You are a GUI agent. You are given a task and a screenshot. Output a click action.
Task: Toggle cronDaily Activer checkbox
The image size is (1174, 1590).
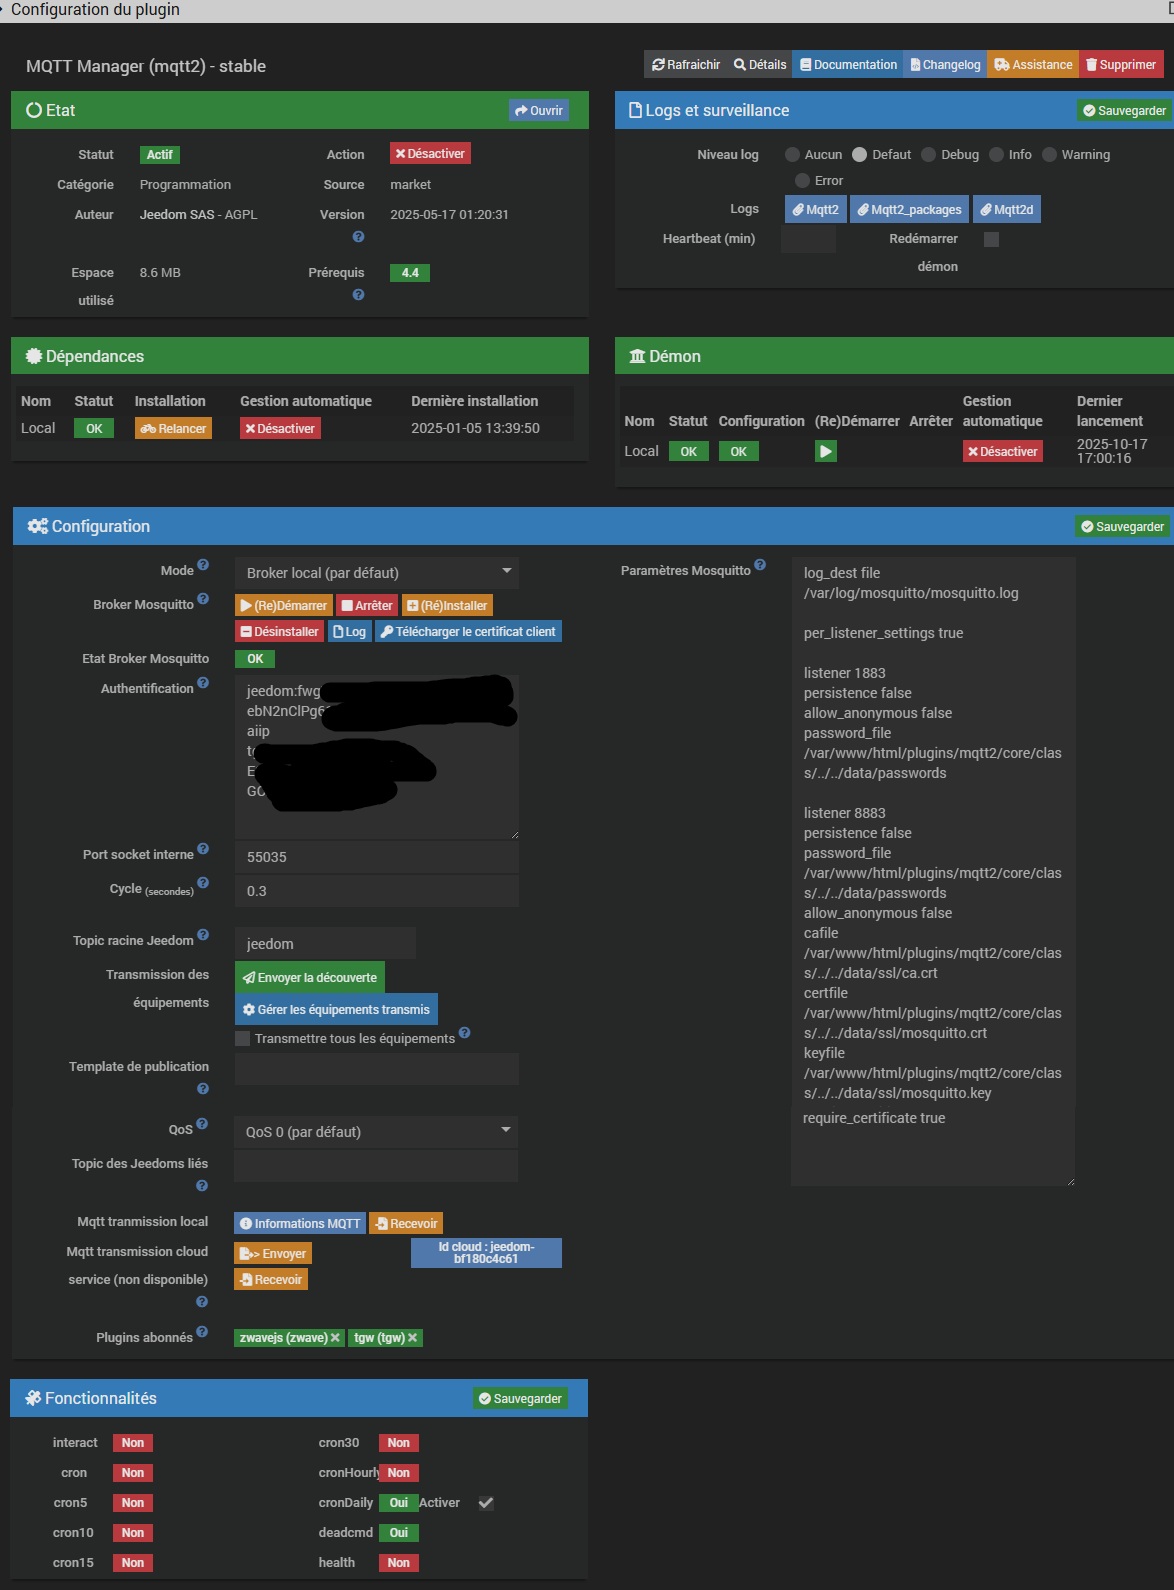pyautogui.click(x=486, y=1503)
